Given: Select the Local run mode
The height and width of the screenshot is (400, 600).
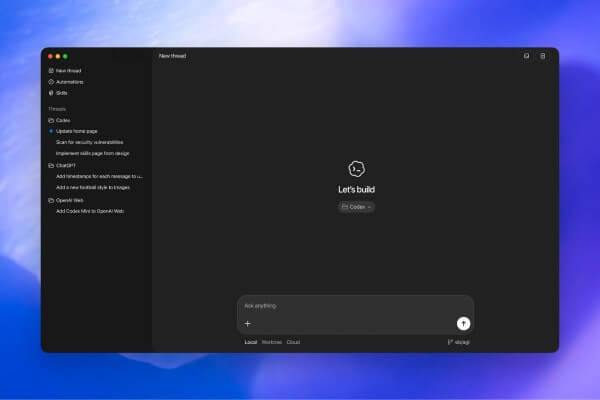Looking at the screenshot, I should pyautogui.click(x=251, y=342).
